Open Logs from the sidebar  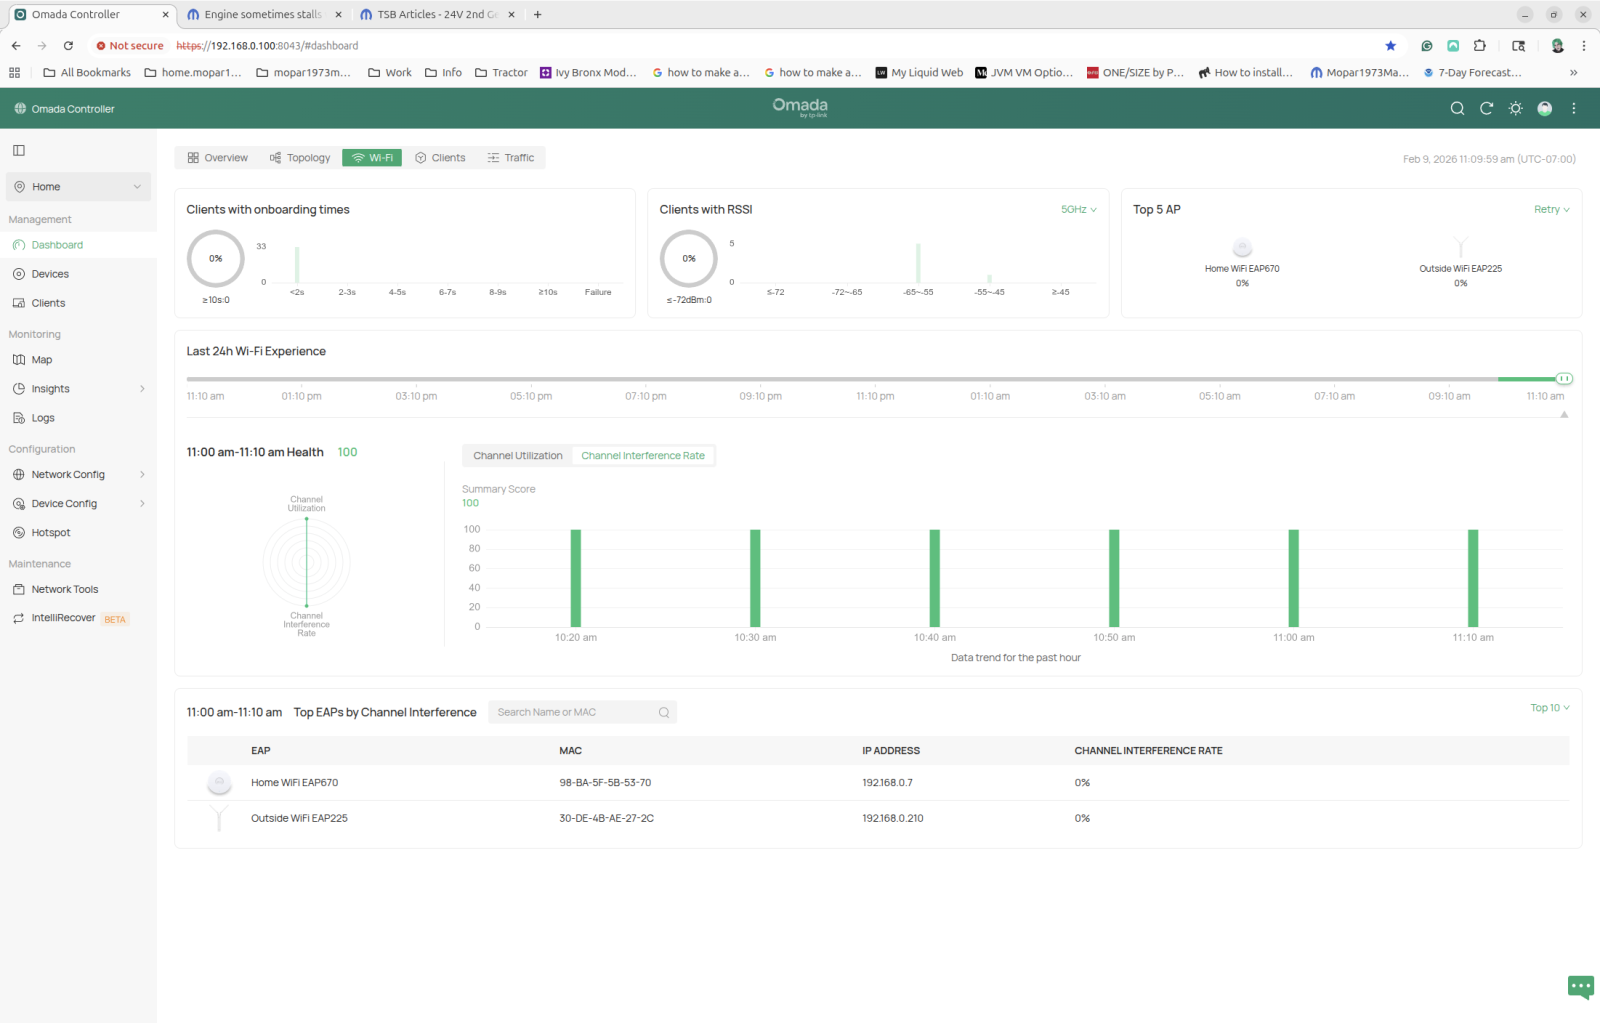(x=43, y=418)
